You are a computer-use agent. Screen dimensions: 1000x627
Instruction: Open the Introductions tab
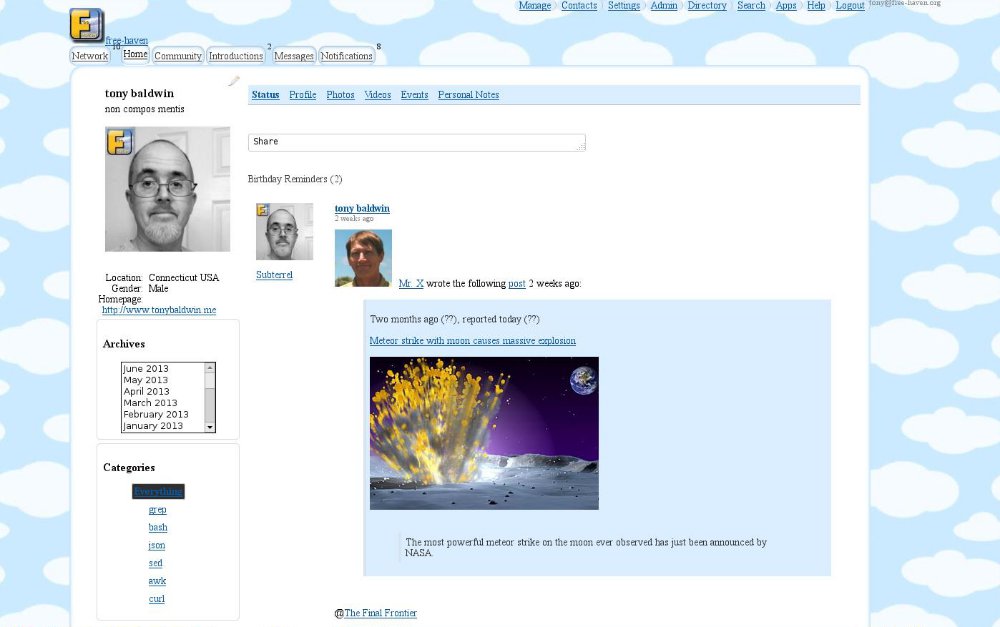point(236,56)
